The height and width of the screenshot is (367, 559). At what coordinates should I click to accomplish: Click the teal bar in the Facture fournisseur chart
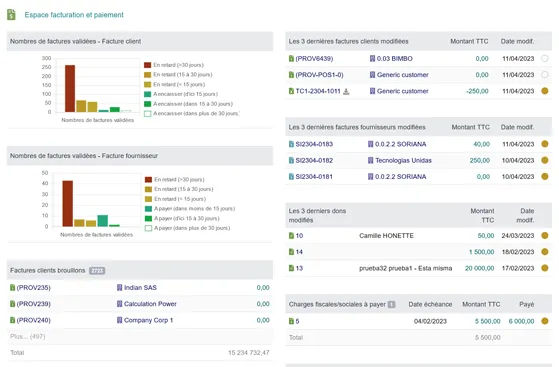click(103, 221)
